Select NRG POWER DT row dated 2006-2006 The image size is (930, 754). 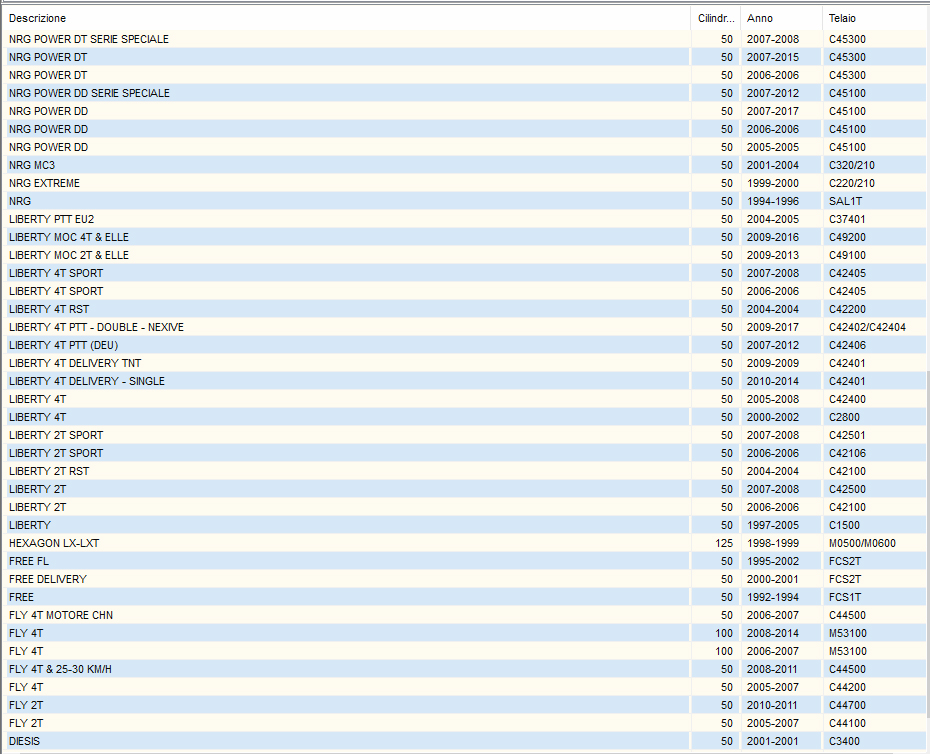(x=464, y=75)
